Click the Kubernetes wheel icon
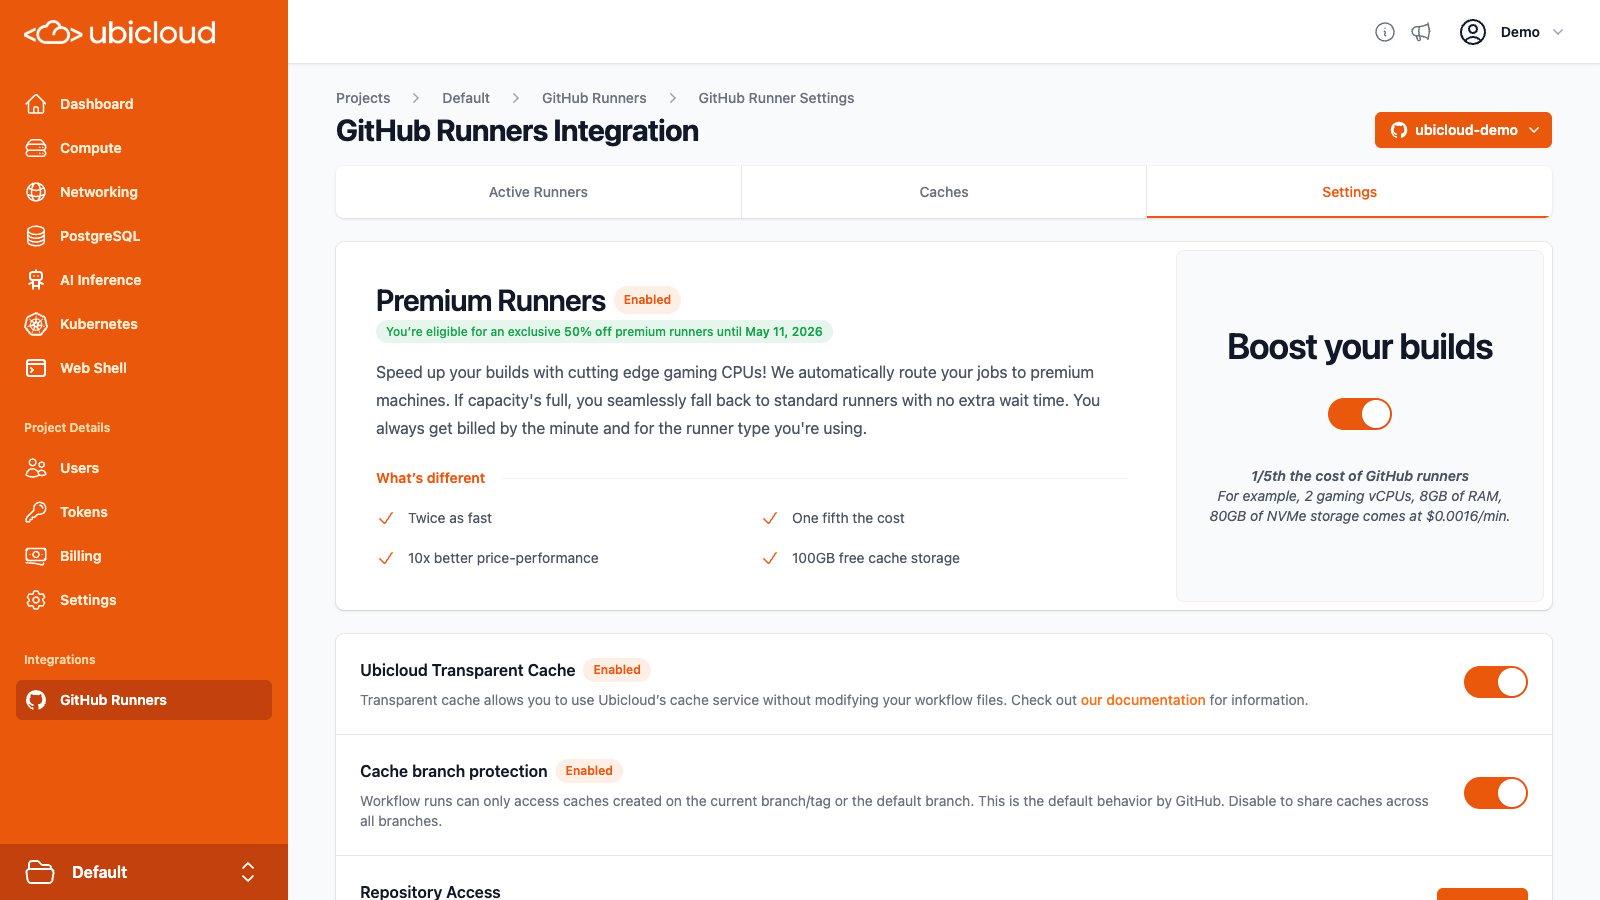Image resolution: width=1600 pixels, height=900 pixels. 36,324
